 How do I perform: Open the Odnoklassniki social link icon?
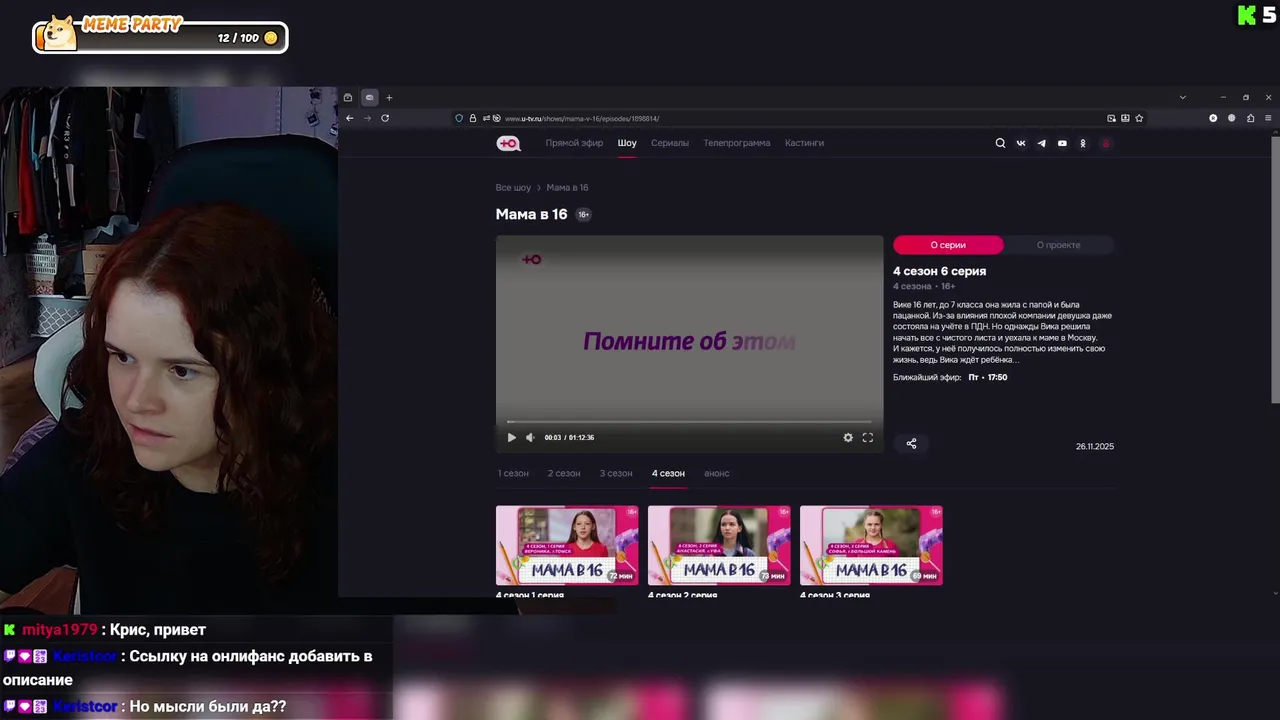[x=1082, y=143]
